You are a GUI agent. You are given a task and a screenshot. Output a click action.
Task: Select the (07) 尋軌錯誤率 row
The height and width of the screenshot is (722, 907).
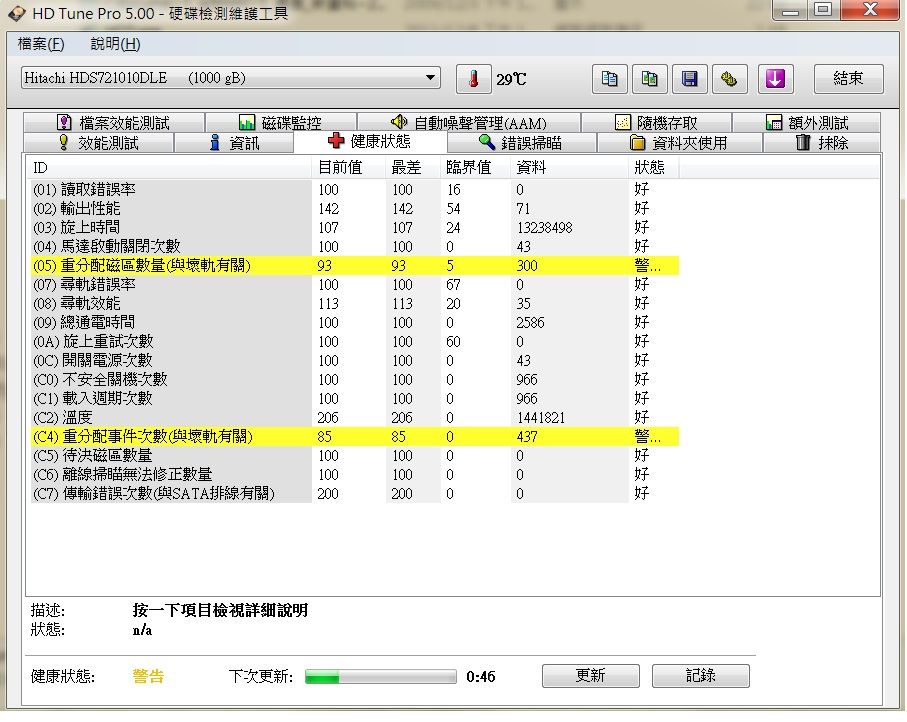tap(355, 285)
